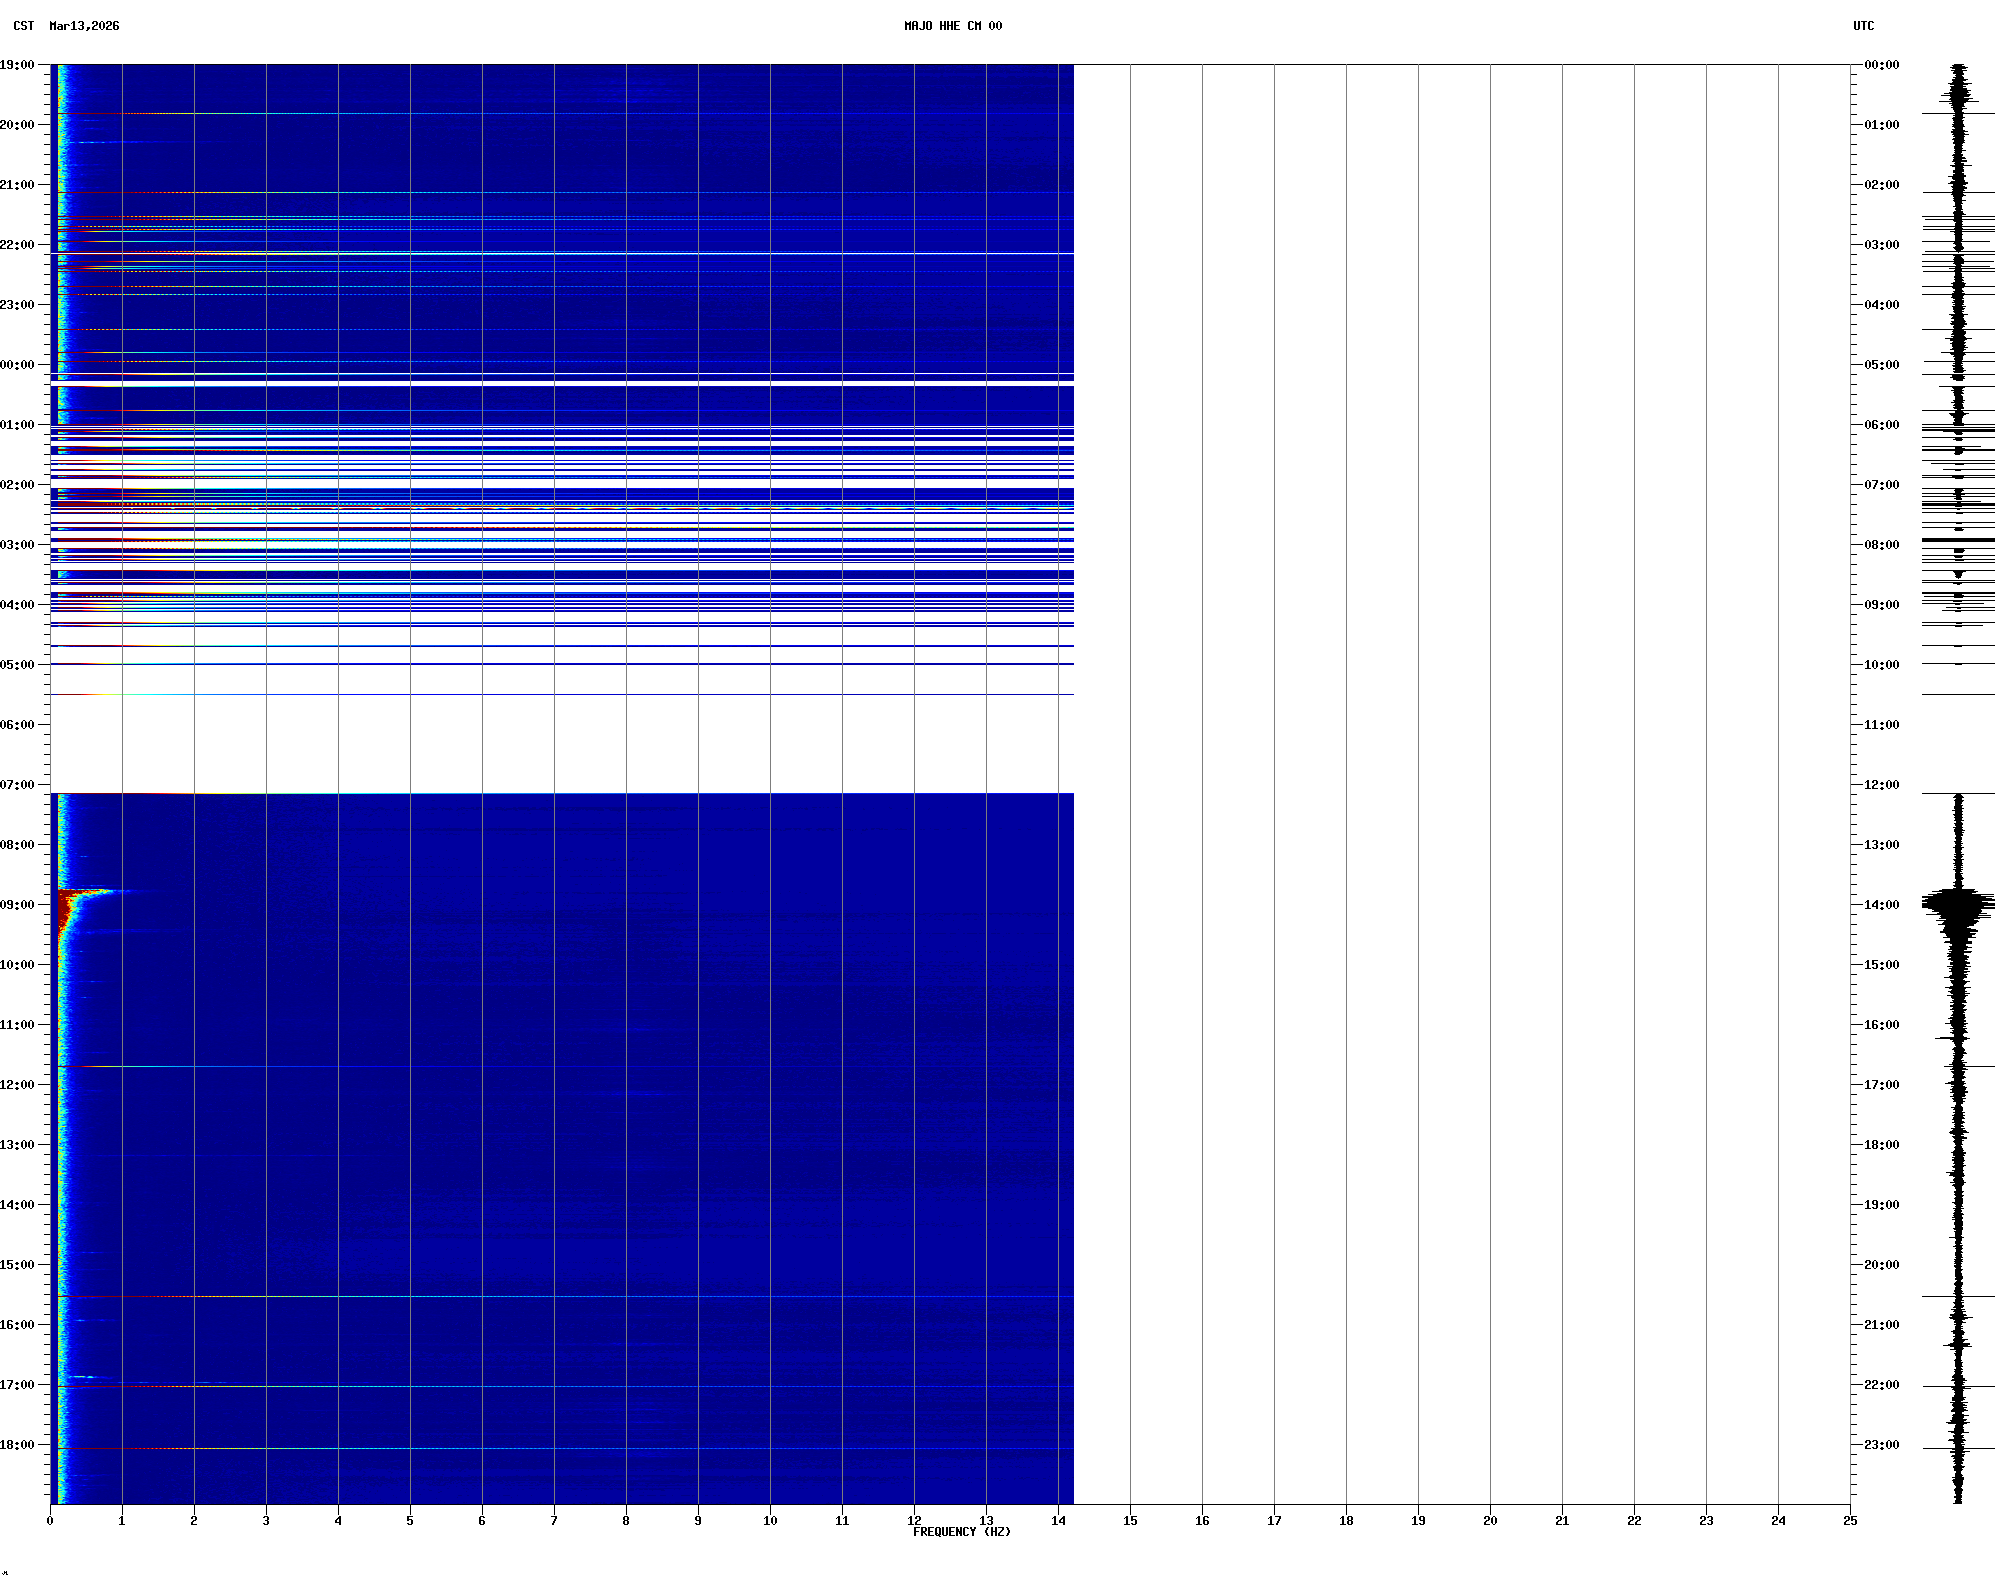Click the CST timezone label
The height and width of the screenshot is (1584, 2002).
(24, 26)
